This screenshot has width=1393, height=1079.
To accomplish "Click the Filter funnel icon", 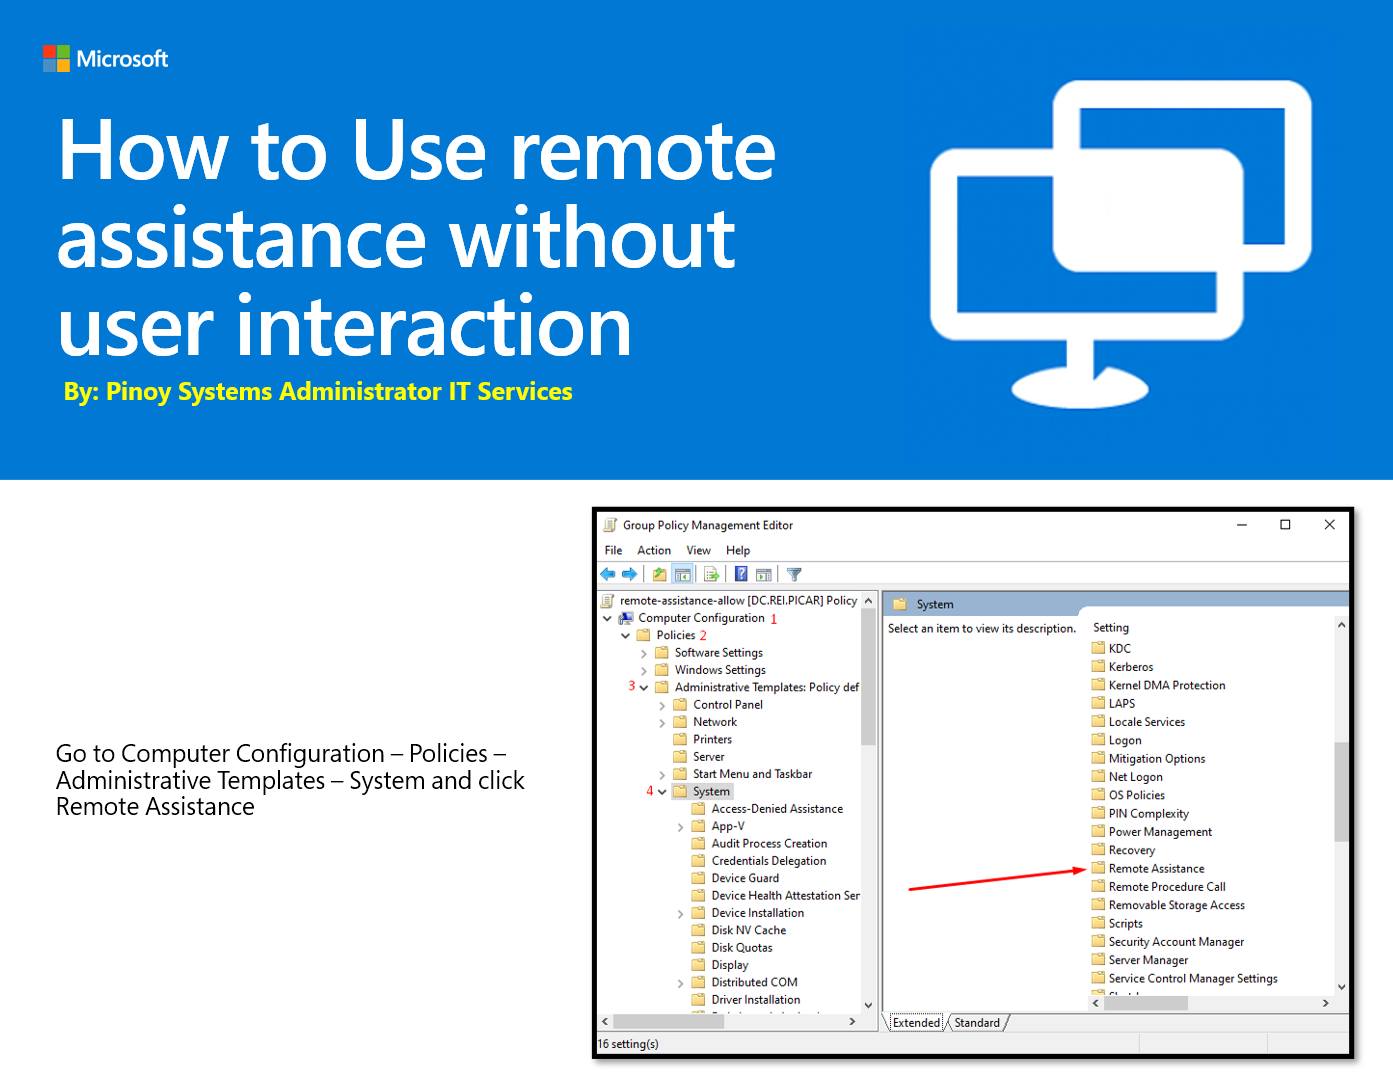I will click(x=794, y=574).
